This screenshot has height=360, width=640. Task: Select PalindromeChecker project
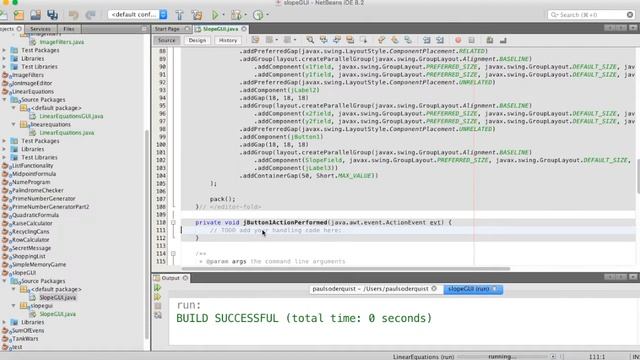(38, 191)
